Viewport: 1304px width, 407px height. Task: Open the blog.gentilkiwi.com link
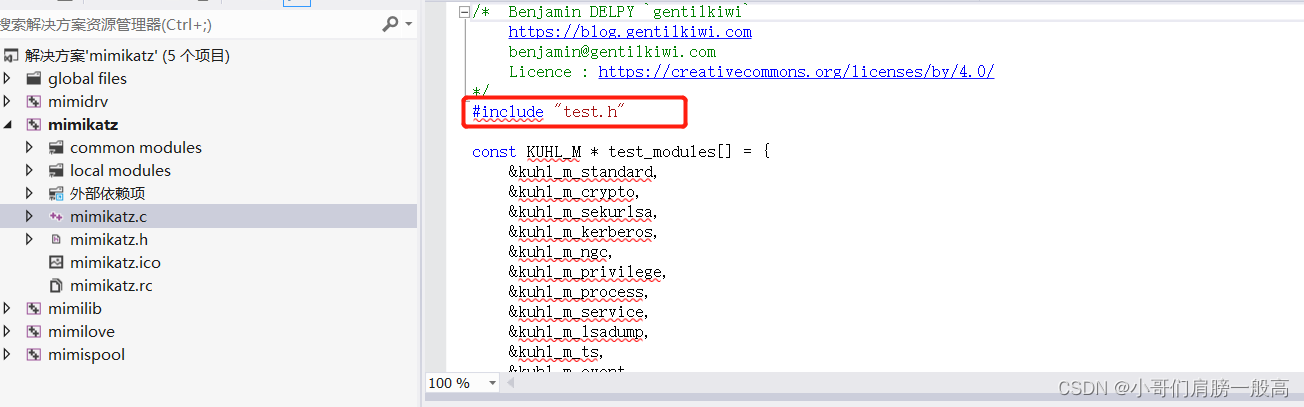(x=630, y=32)
